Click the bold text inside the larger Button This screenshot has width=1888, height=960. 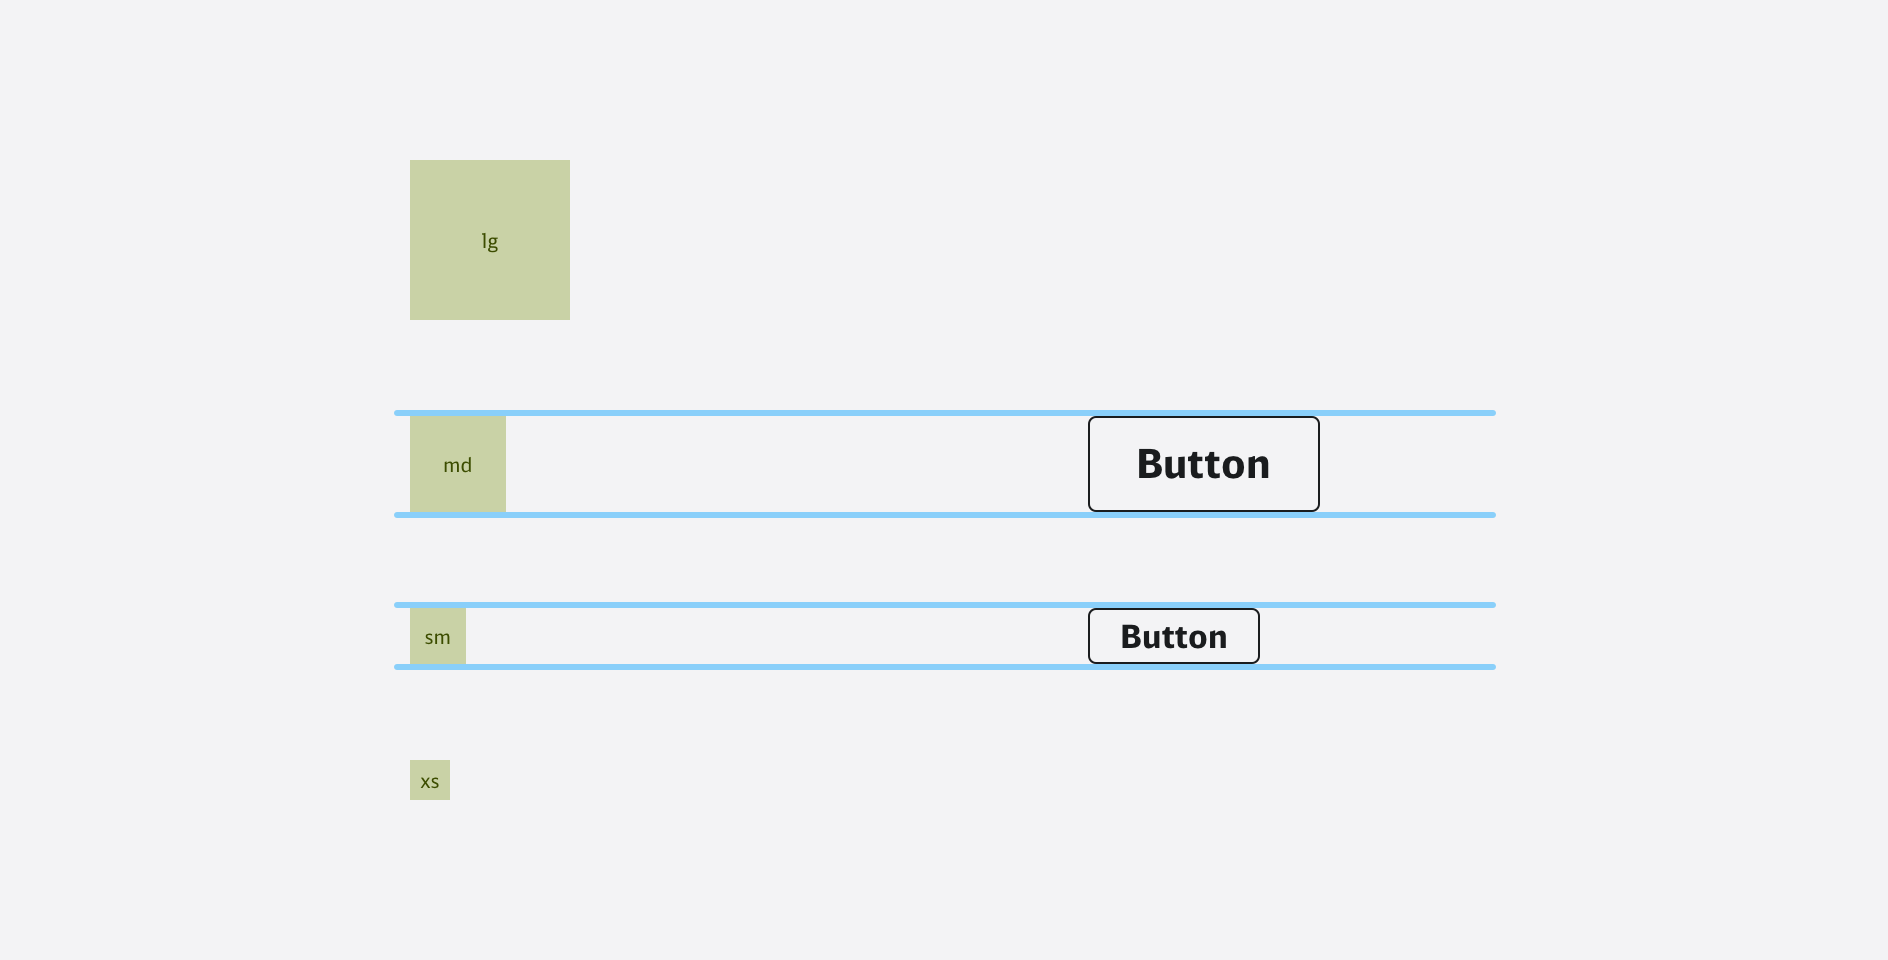tap(1203, 464)
